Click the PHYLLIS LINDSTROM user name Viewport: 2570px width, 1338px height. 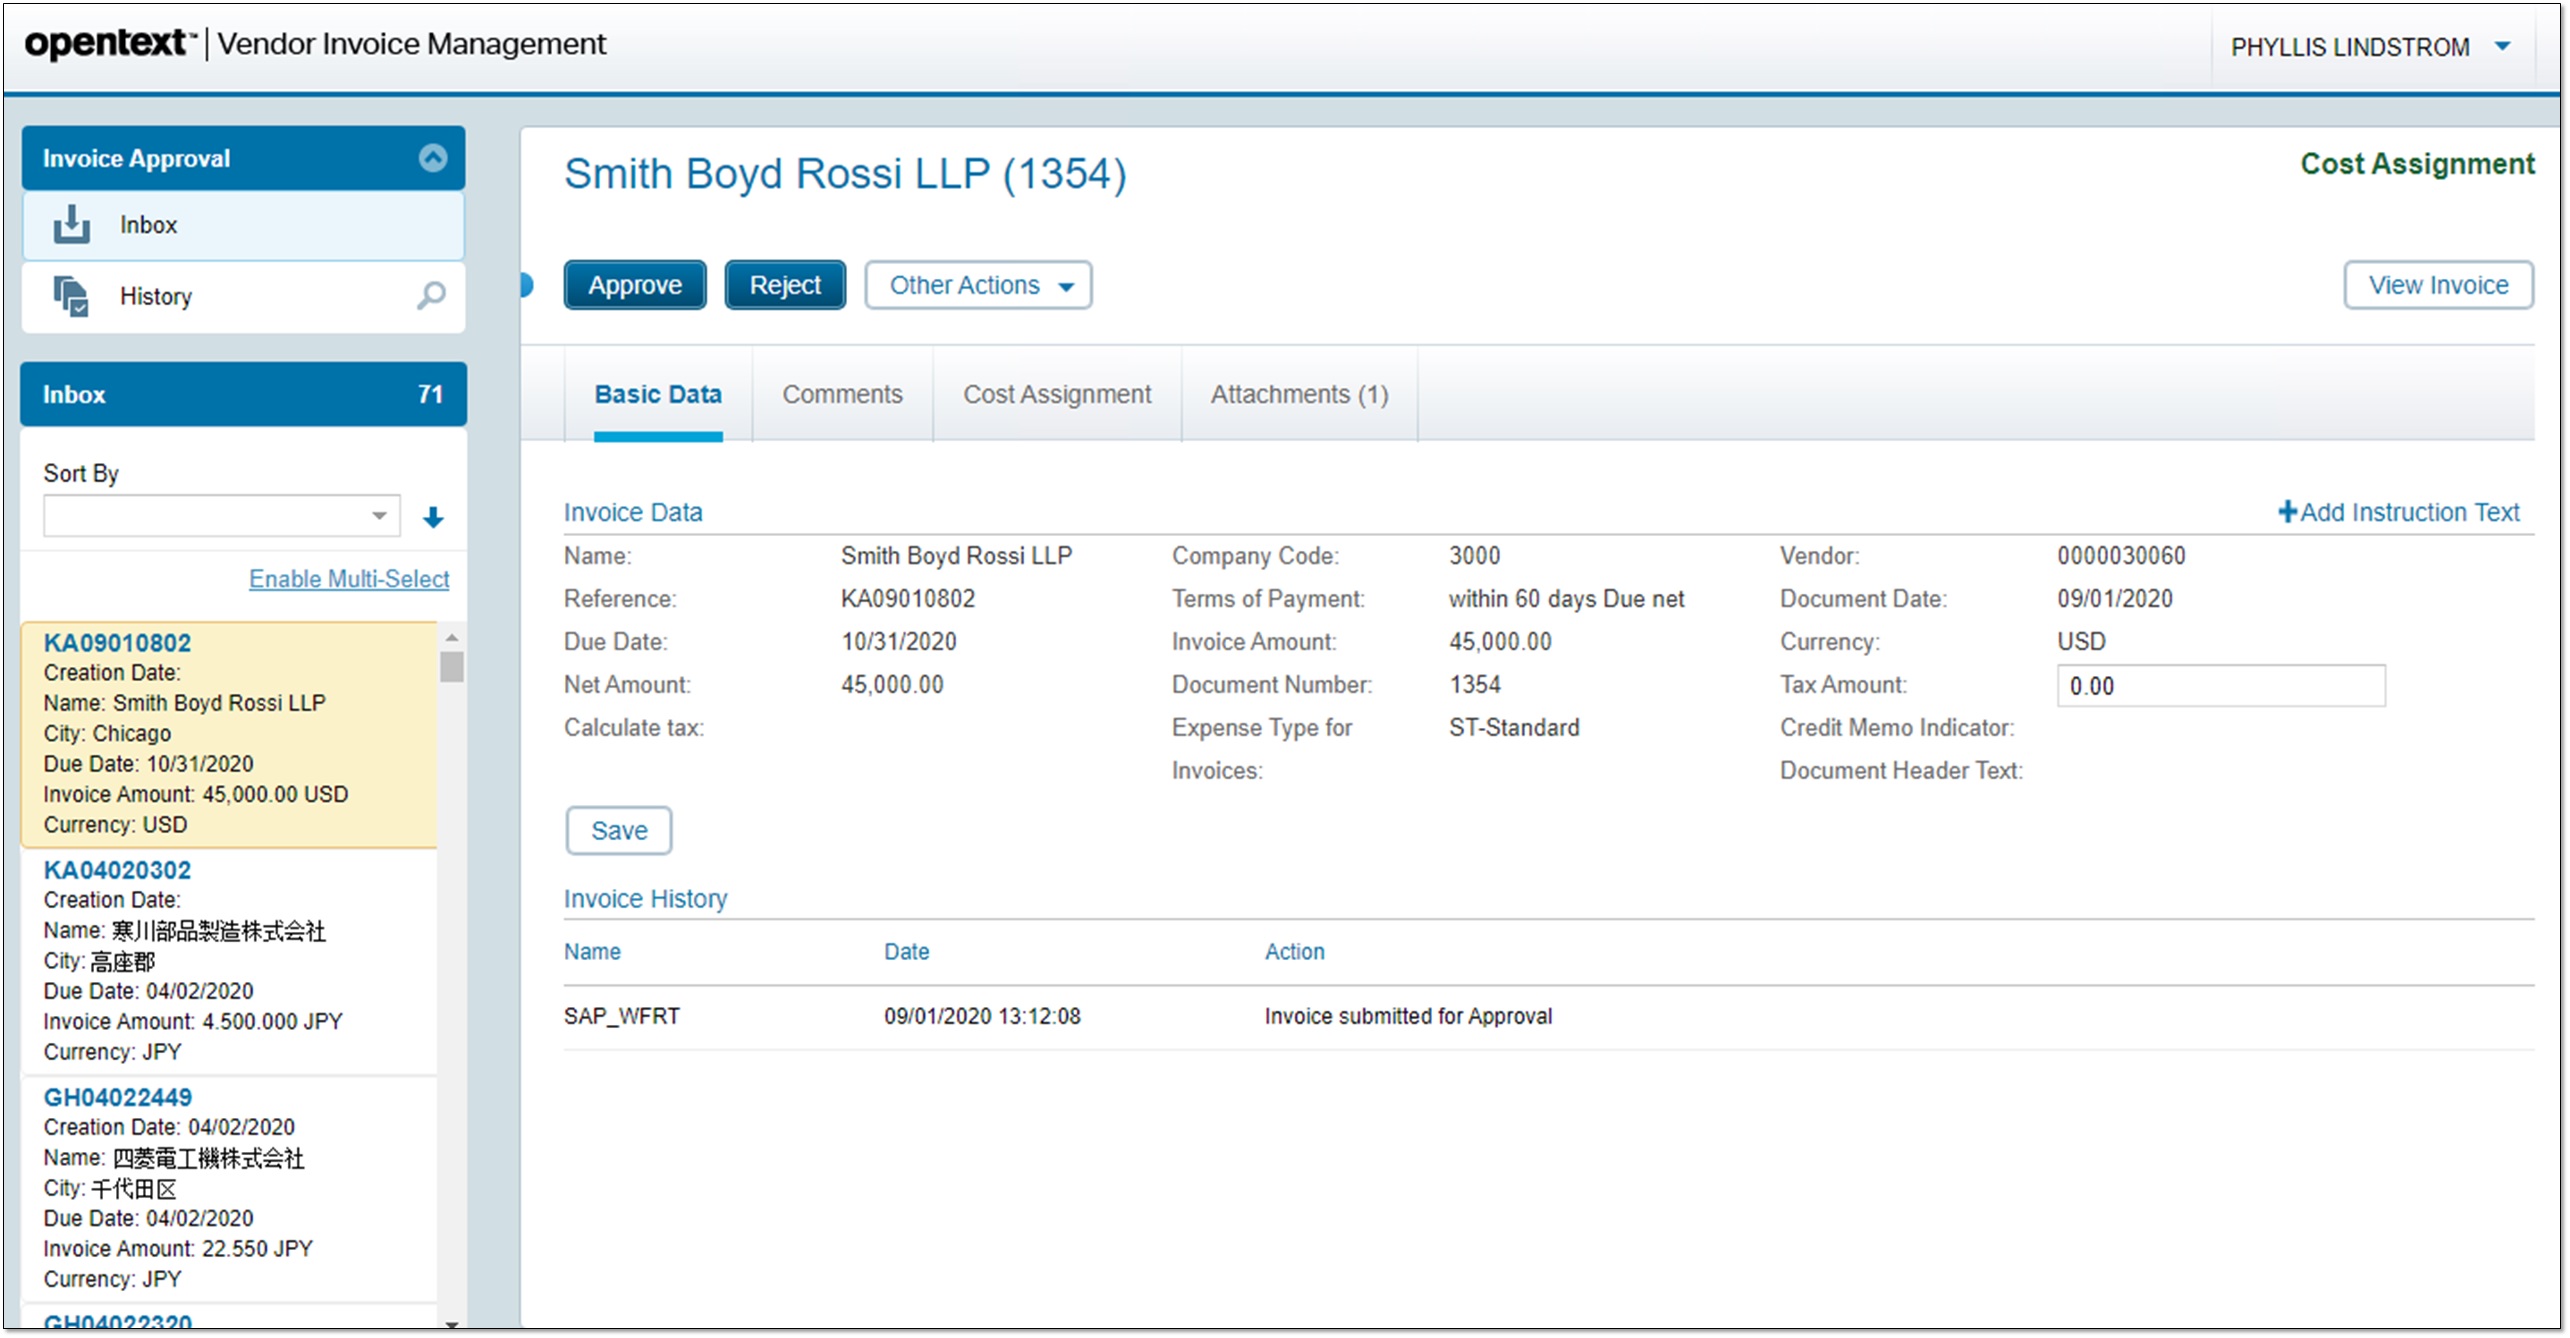point(2350,47)
